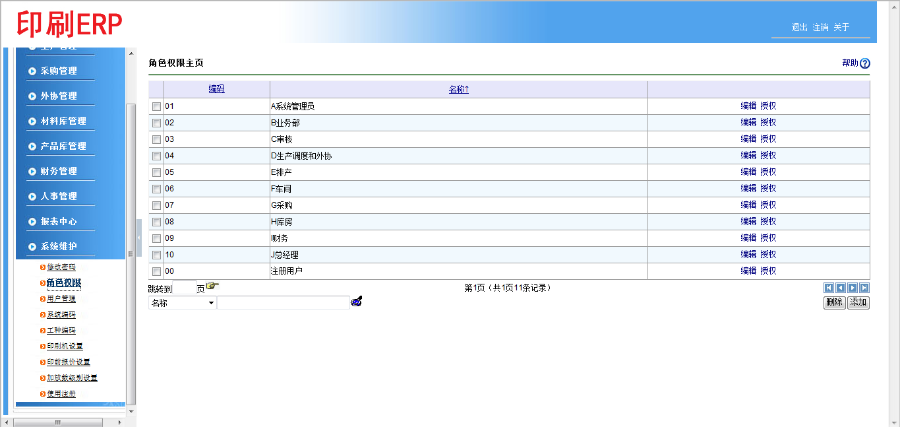Click 编辑 for A系统管理员
The height and width of the screenshot is (427, 900).
[x=748, y=106]
